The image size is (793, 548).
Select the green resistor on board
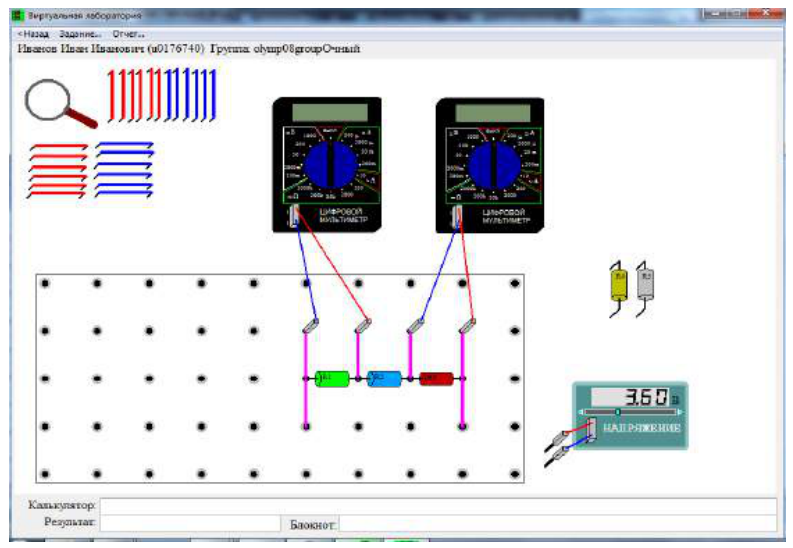[x=332, y=379]
